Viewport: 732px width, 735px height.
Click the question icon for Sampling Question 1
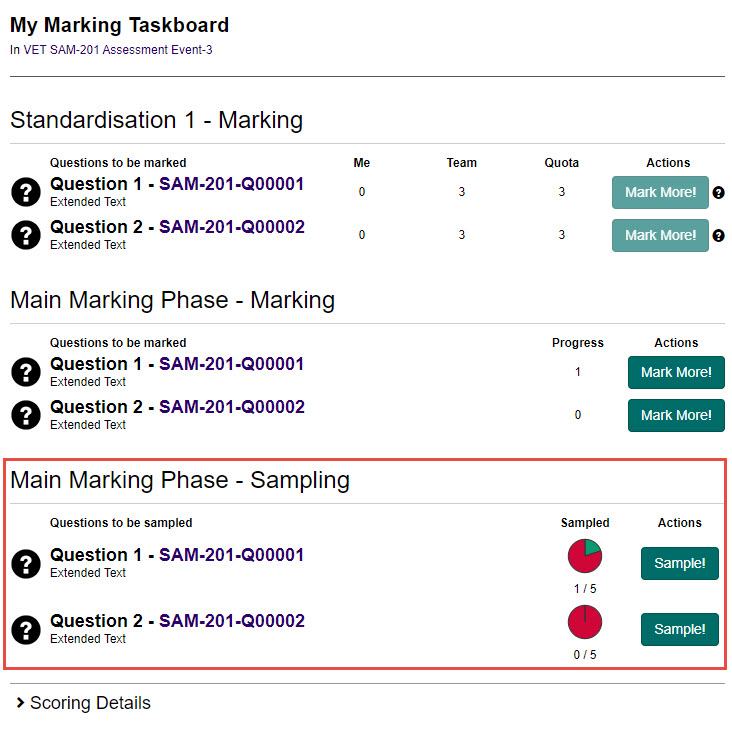[x=26, y=563]
